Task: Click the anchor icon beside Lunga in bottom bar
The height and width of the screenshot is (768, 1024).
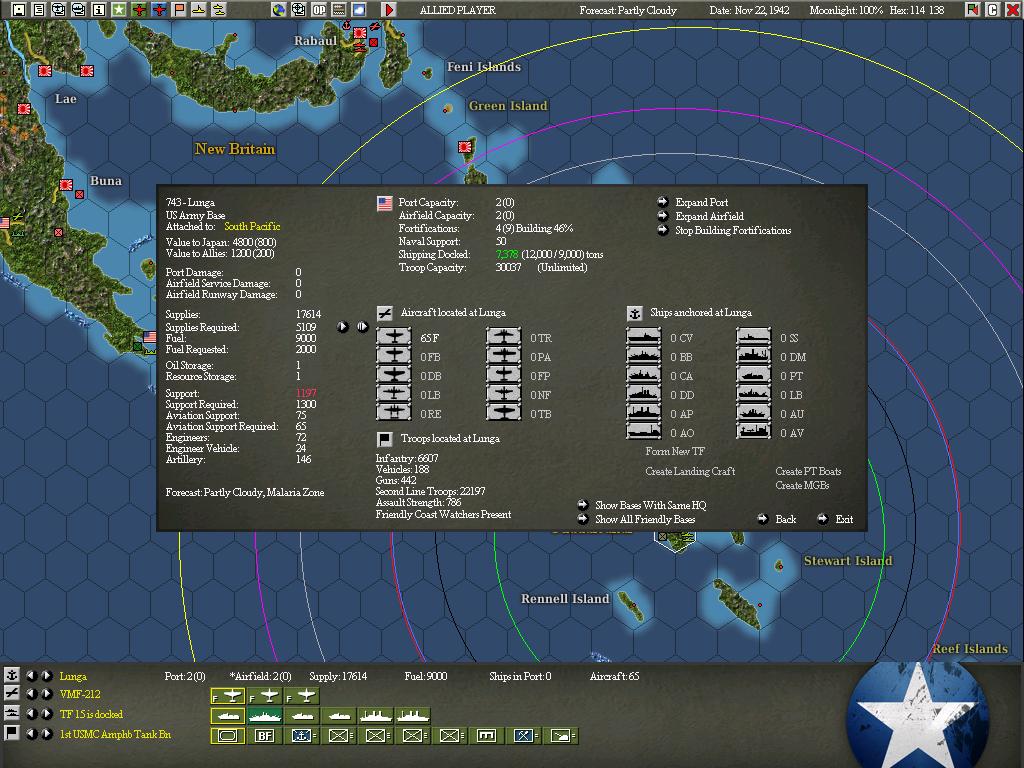Action: (x=11, y=675)
